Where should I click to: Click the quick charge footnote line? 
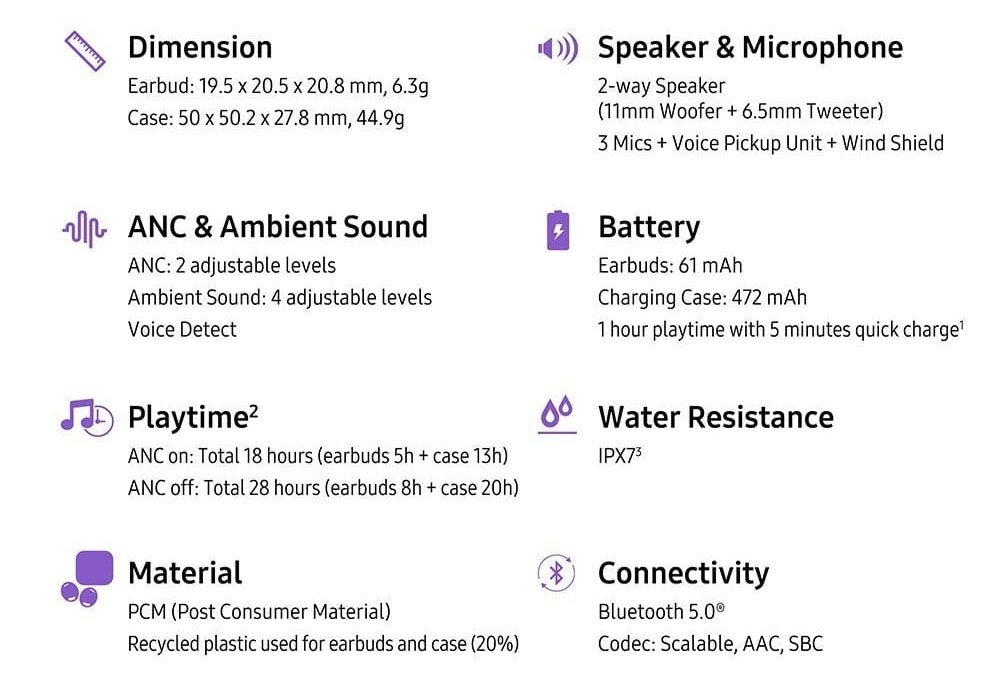(780, 329)
